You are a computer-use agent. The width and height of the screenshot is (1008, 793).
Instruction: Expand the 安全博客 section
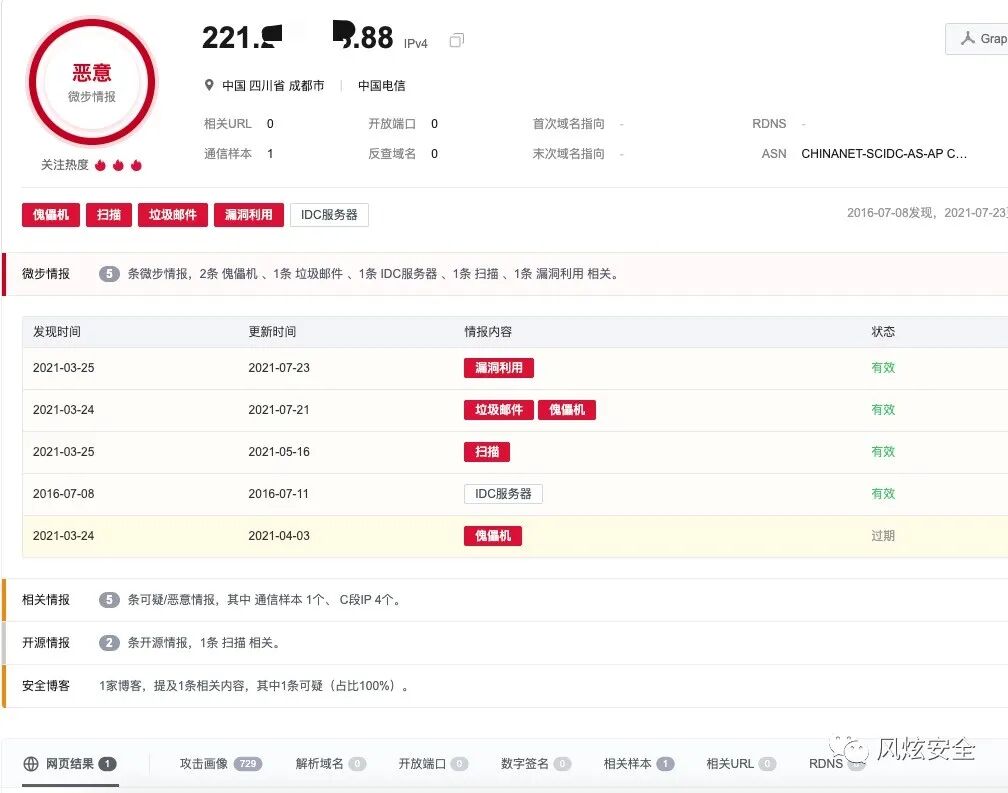(45, 686)
